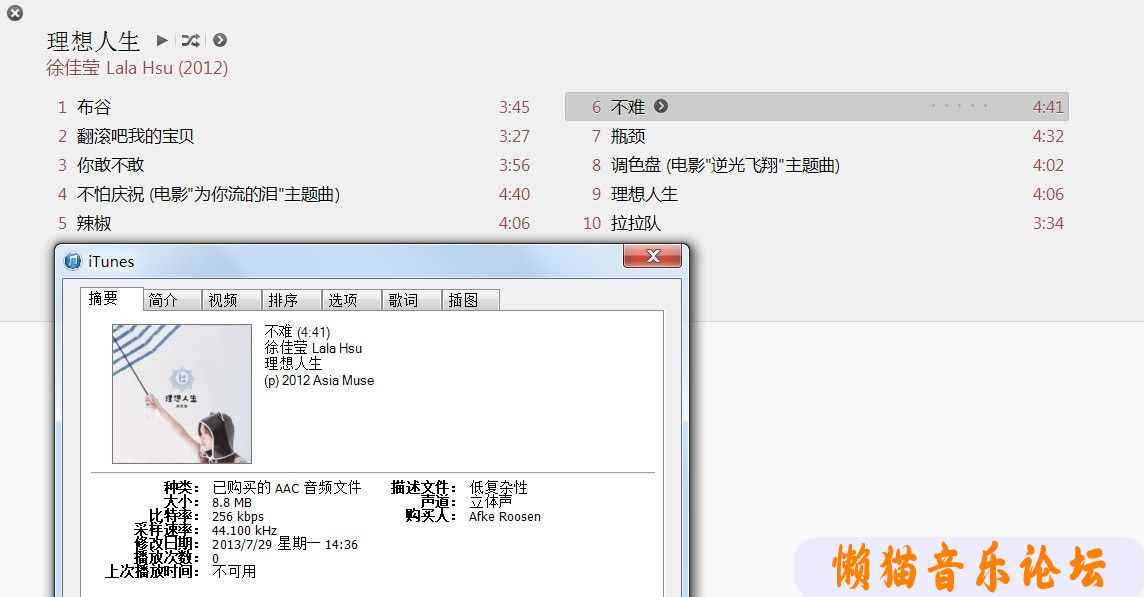Switch to the 简介 tab
The height and width of the screenshot is (597, 1144).
pos(172,300)
